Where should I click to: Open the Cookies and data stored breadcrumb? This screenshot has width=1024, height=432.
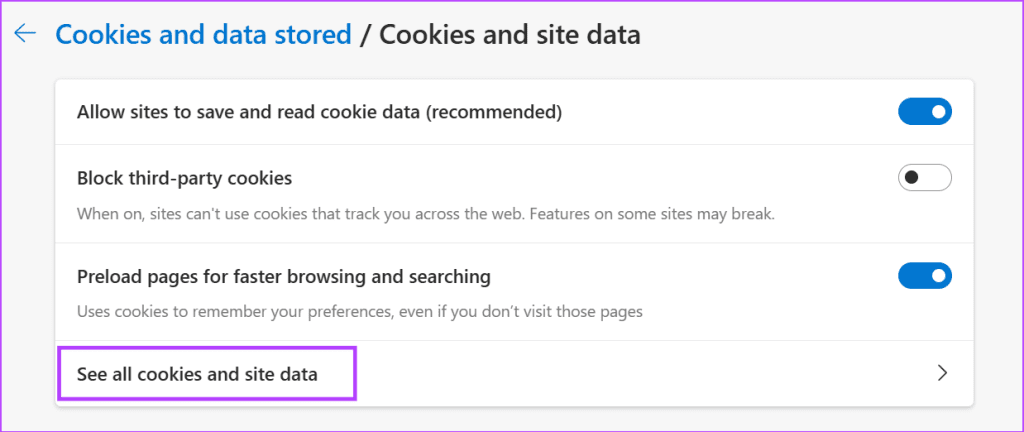coord(203,35)
